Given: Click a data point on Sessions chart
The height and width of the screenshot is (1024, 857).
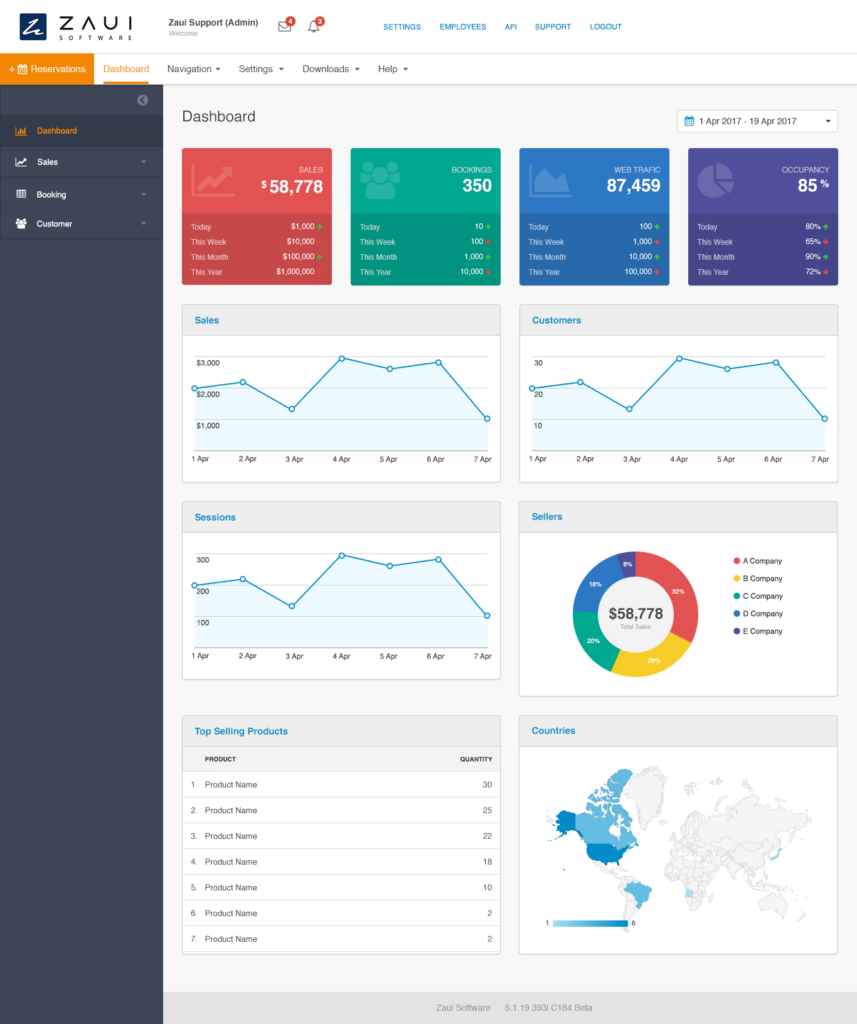Looking at the screenshot, I should 341,555.
